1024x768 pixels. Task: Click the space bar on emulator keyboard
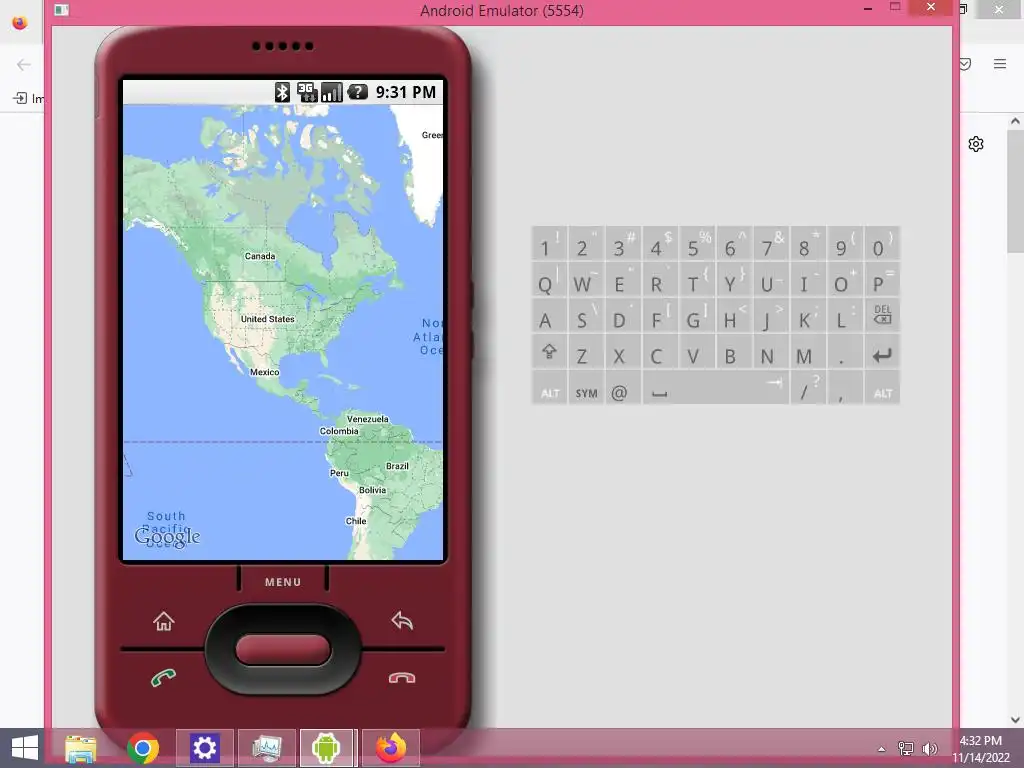[715, 390]
